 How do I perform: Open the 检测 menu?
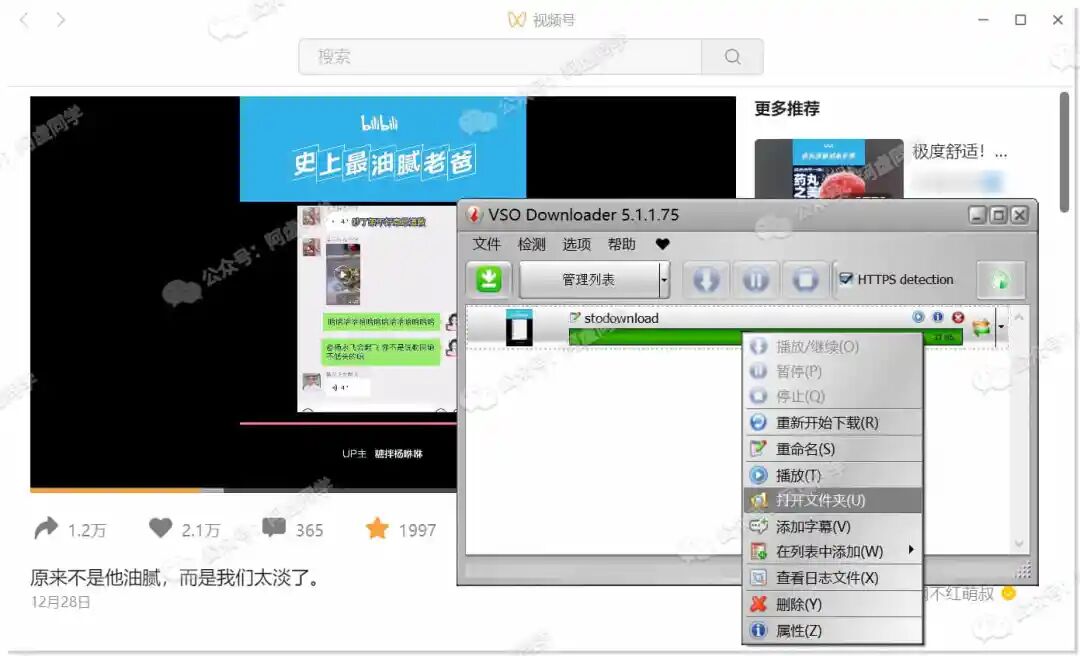tap(532, 244)
